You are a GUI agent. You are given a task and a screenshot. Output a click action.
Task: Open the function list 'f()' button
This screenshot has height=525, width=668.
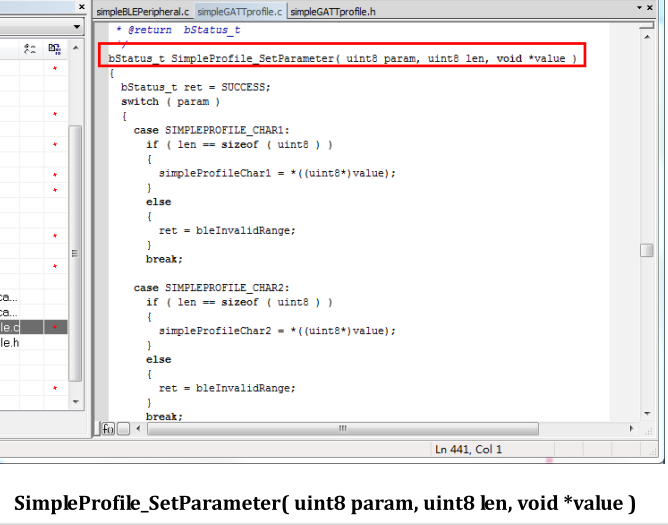coord(107,429)
